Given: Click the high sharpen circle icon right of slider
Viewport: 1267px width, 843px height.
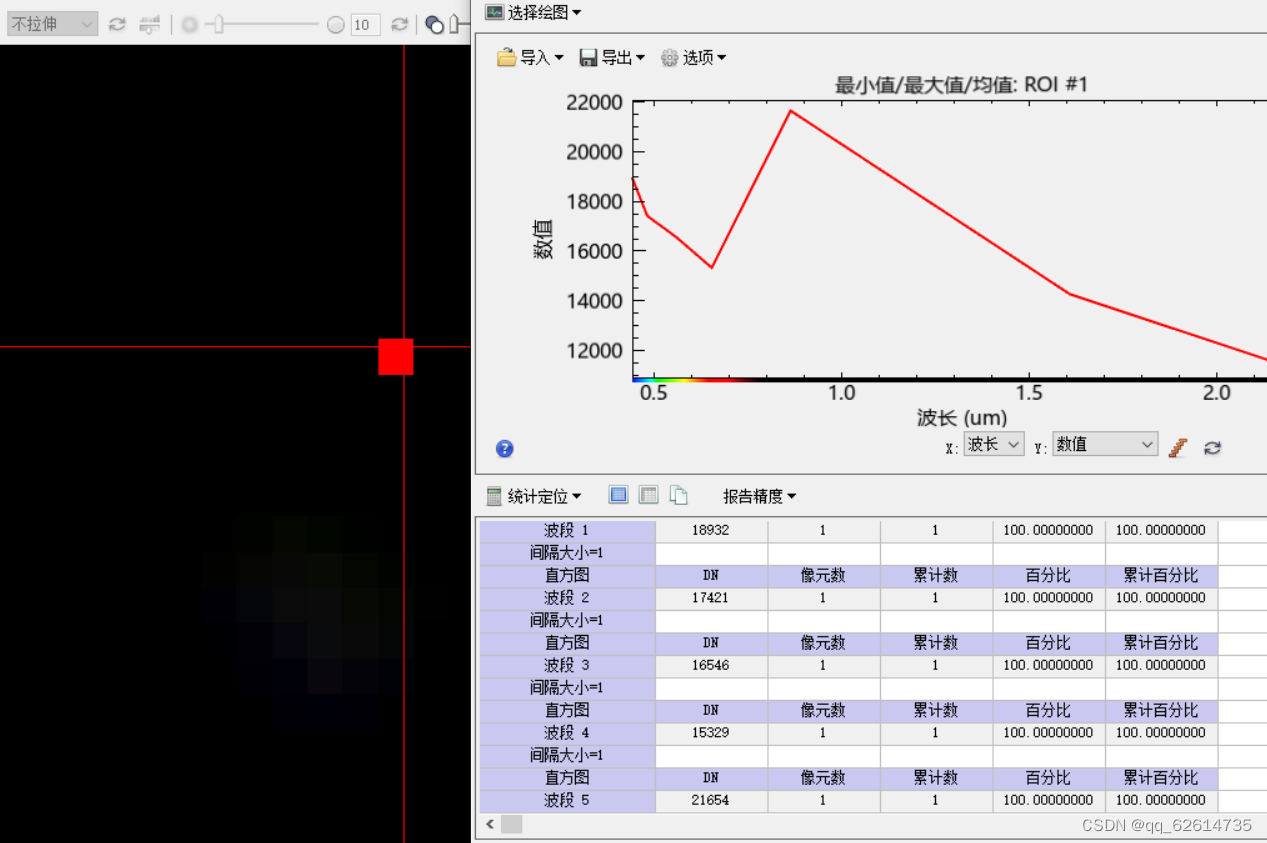Looking at the screenshot, I should click(336, 24).
